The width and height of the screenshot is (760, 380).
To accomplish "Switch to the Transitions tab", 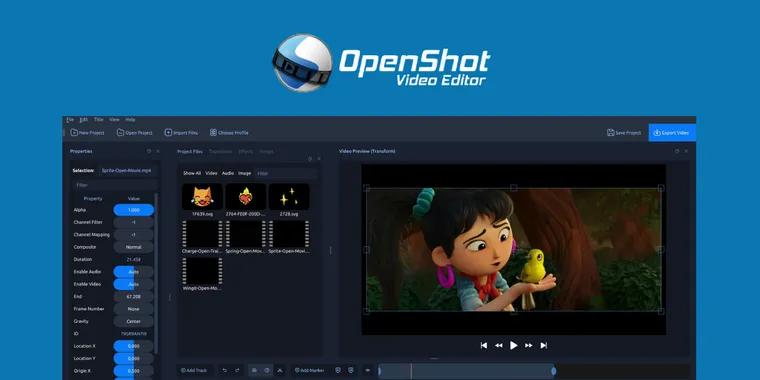I will [220, 151].
